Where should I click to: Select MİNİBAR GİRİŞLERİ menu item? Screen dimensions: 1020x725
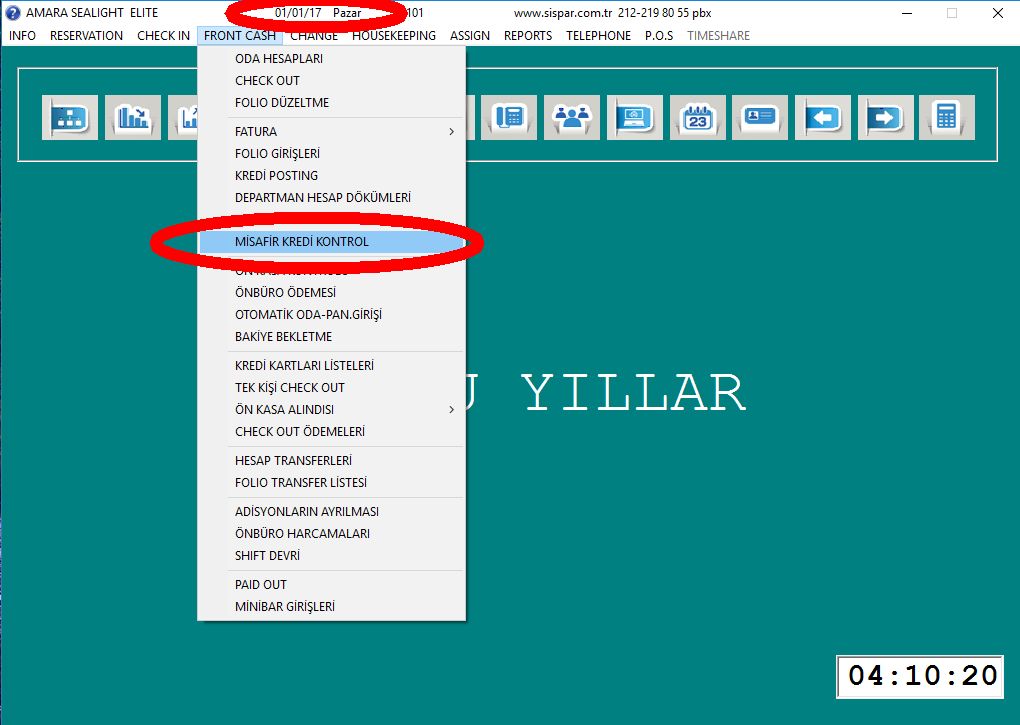(x=284, y=606)
